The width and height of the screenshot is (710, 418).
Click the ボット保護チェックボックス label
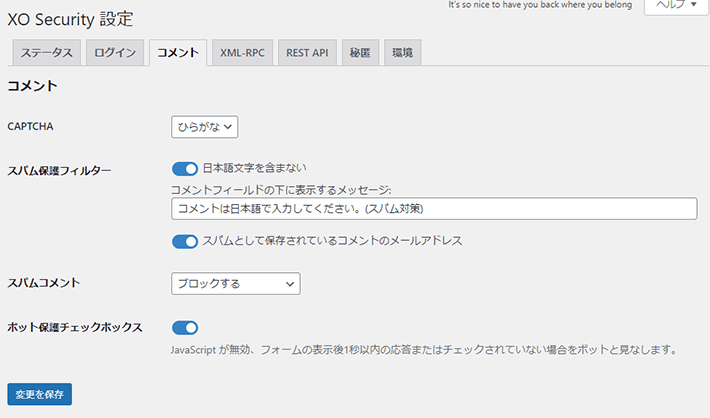pos(75,327)
